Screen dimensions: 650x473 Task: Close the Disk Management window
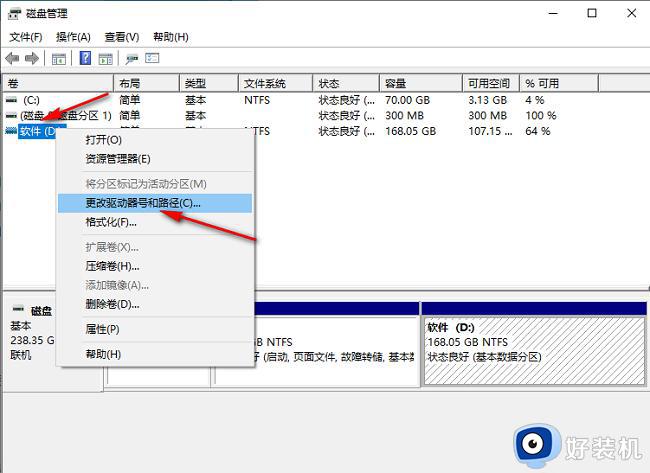(x=631, y=13)
